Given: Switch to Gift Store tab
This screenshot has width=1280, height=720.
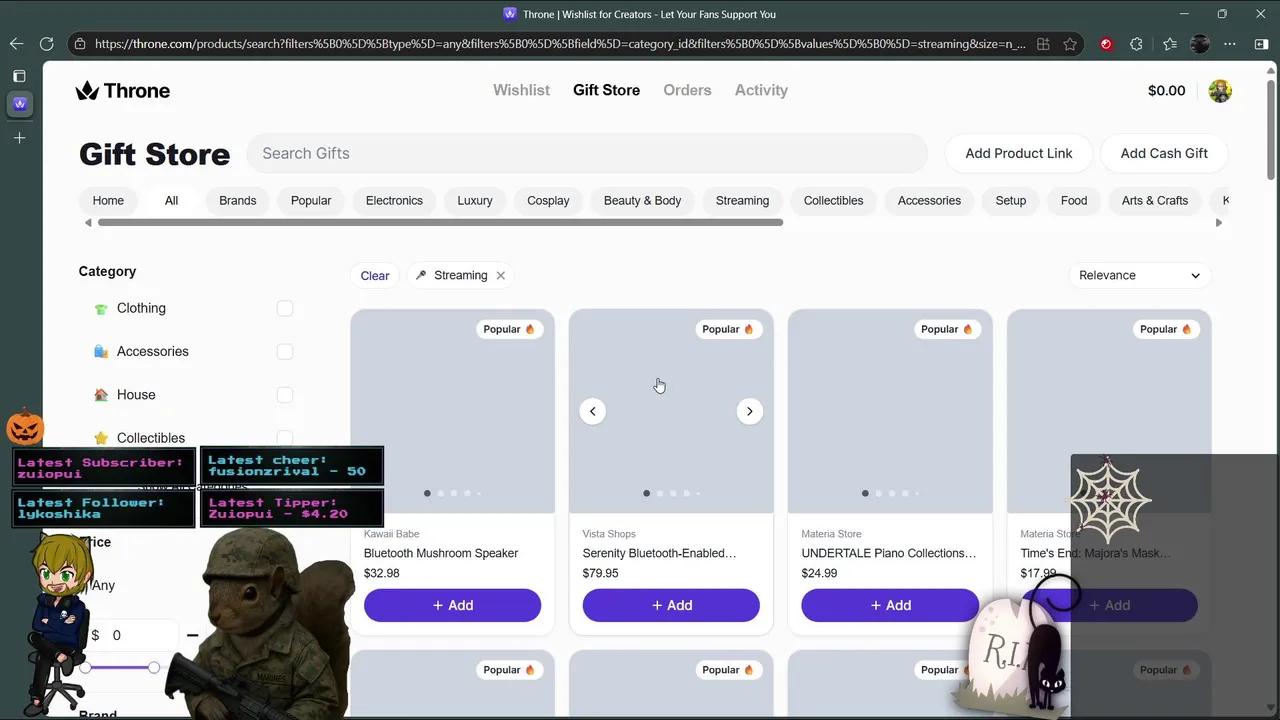Looking at the screenshot, I should 606,90.
